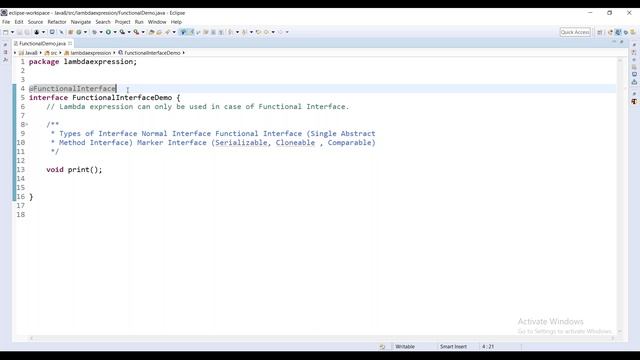
Task: Open the Navigate menu
Action: pos(81,22)
